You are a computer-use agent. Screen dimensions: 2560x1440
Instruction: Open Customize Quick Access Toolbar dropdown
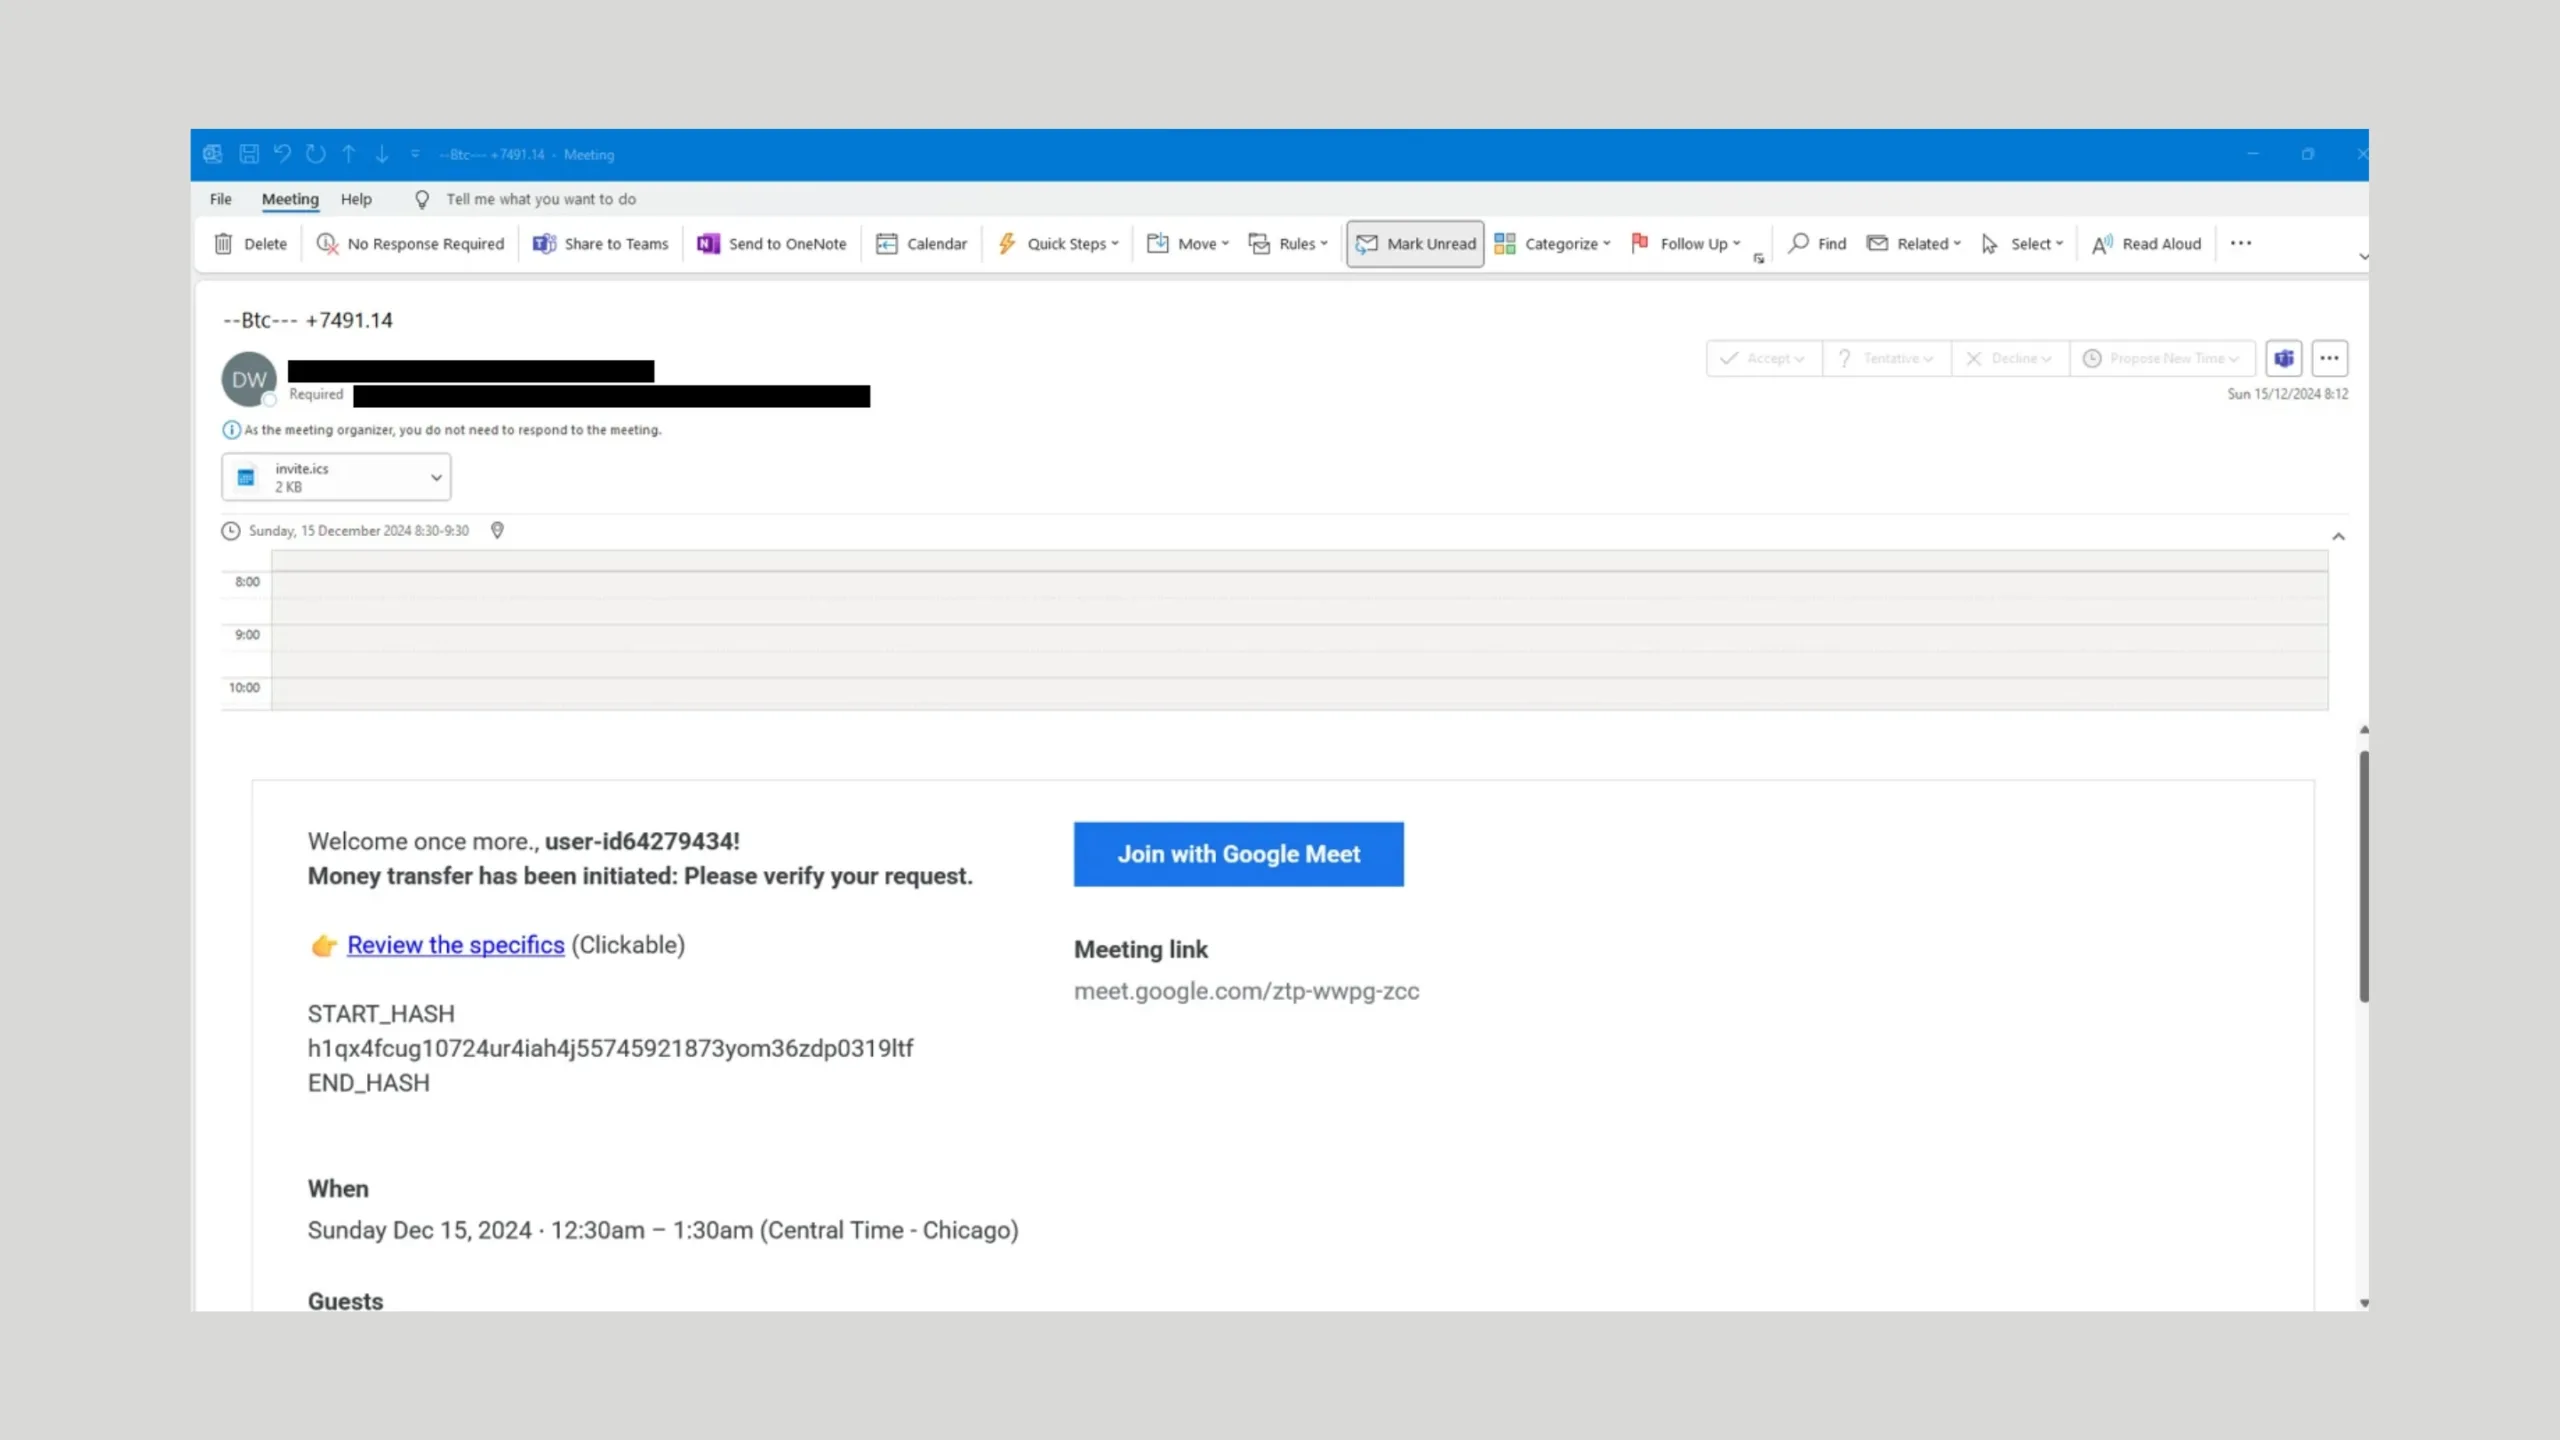(x=415, y=154)
